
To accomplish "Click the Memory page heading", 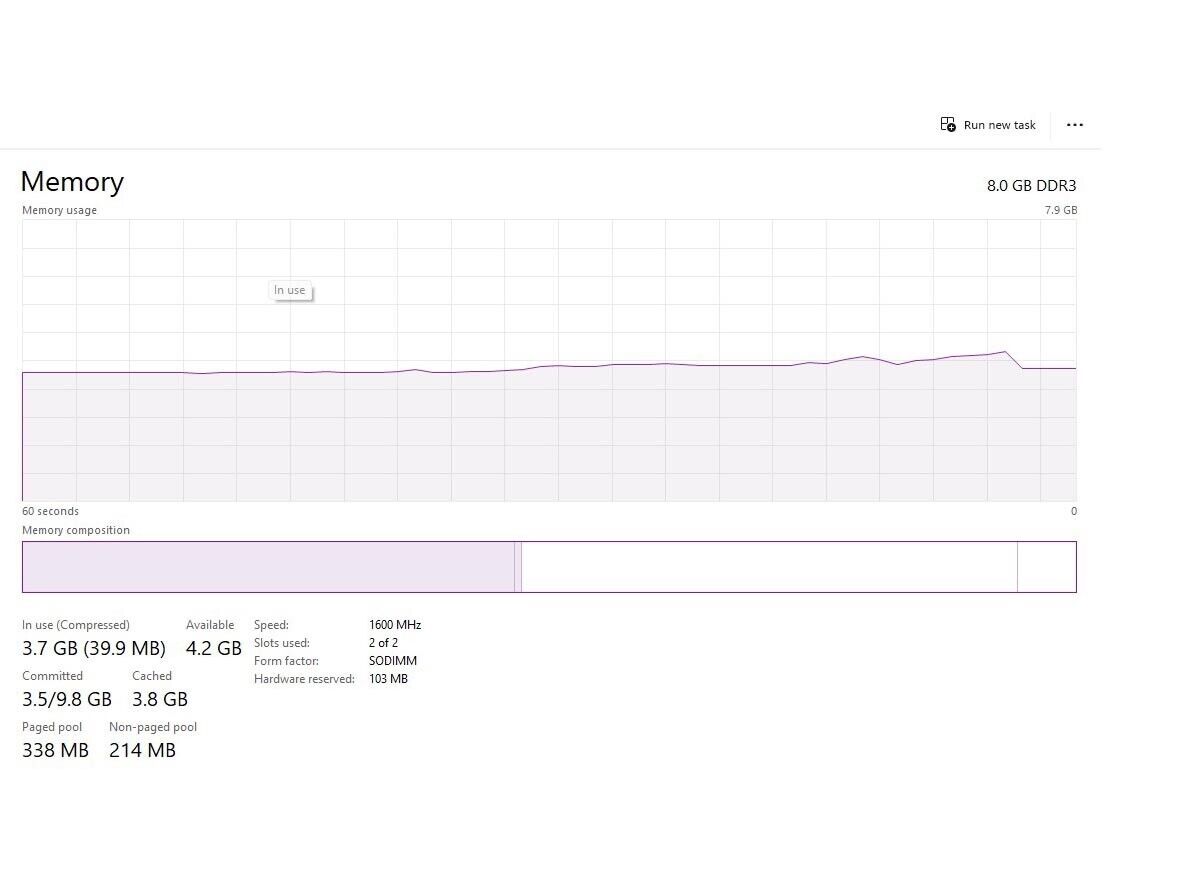I will (x=72, y=182).
